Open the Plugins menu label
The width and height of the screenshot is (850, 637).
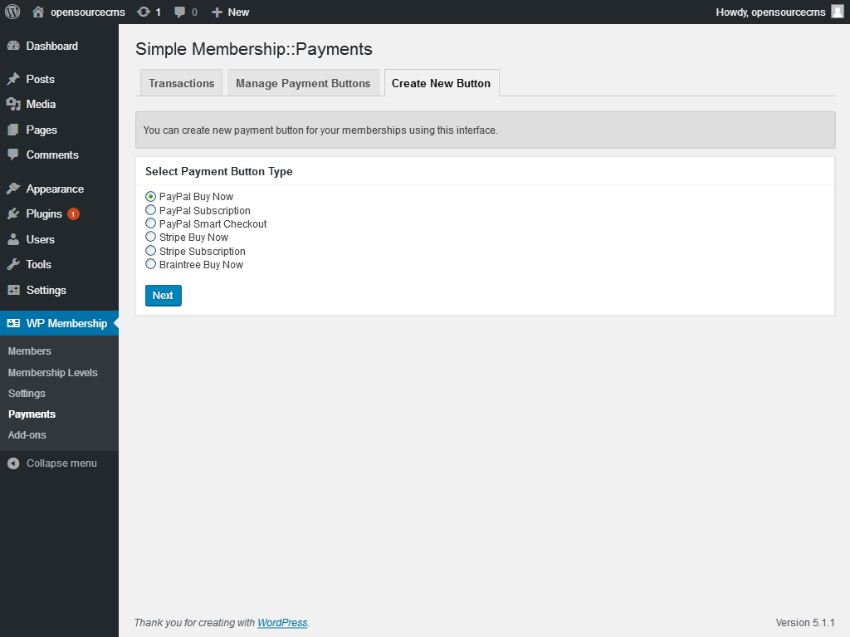pyautogui.click(x=44, y=214)
